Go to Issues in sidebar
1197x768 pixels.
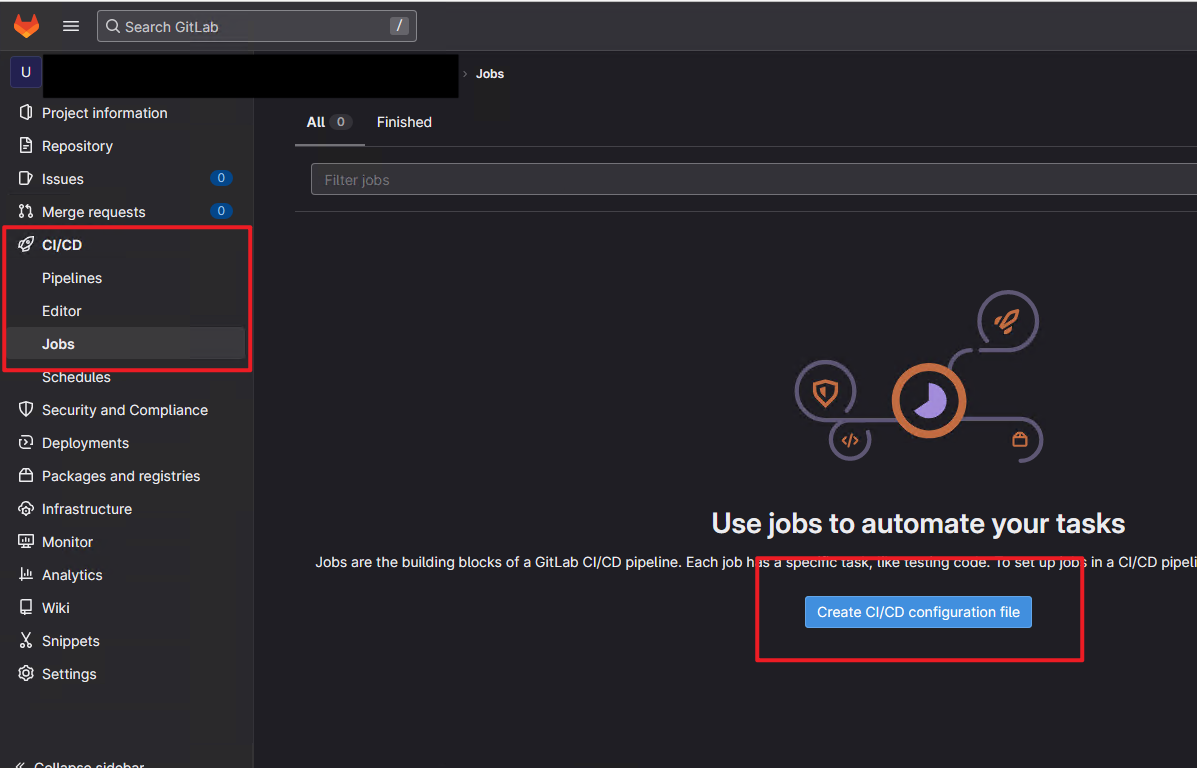point(63,179)
